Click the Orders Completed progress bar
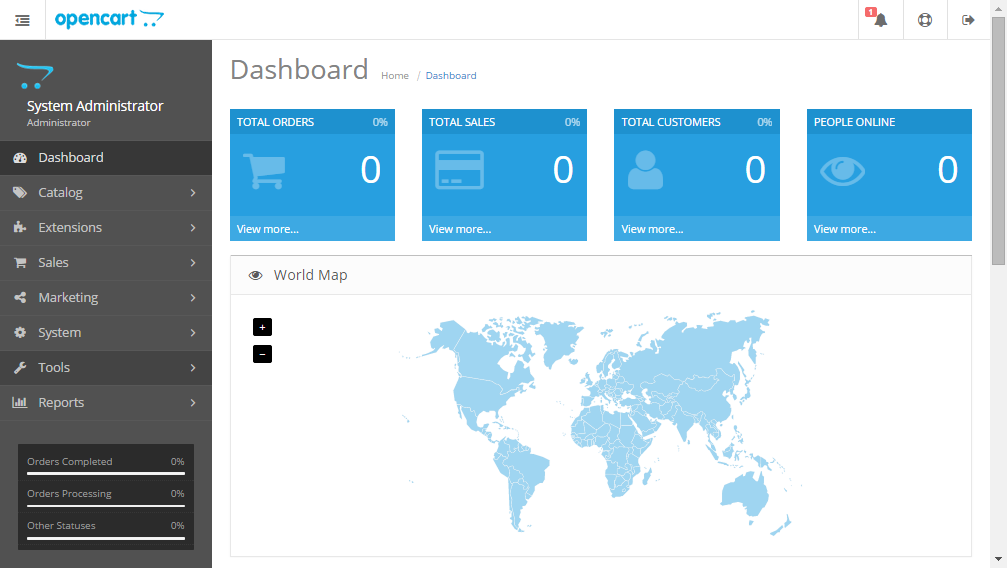This screenshot has height=568, width=1007. pyautogui.click(x=106, y=474)
